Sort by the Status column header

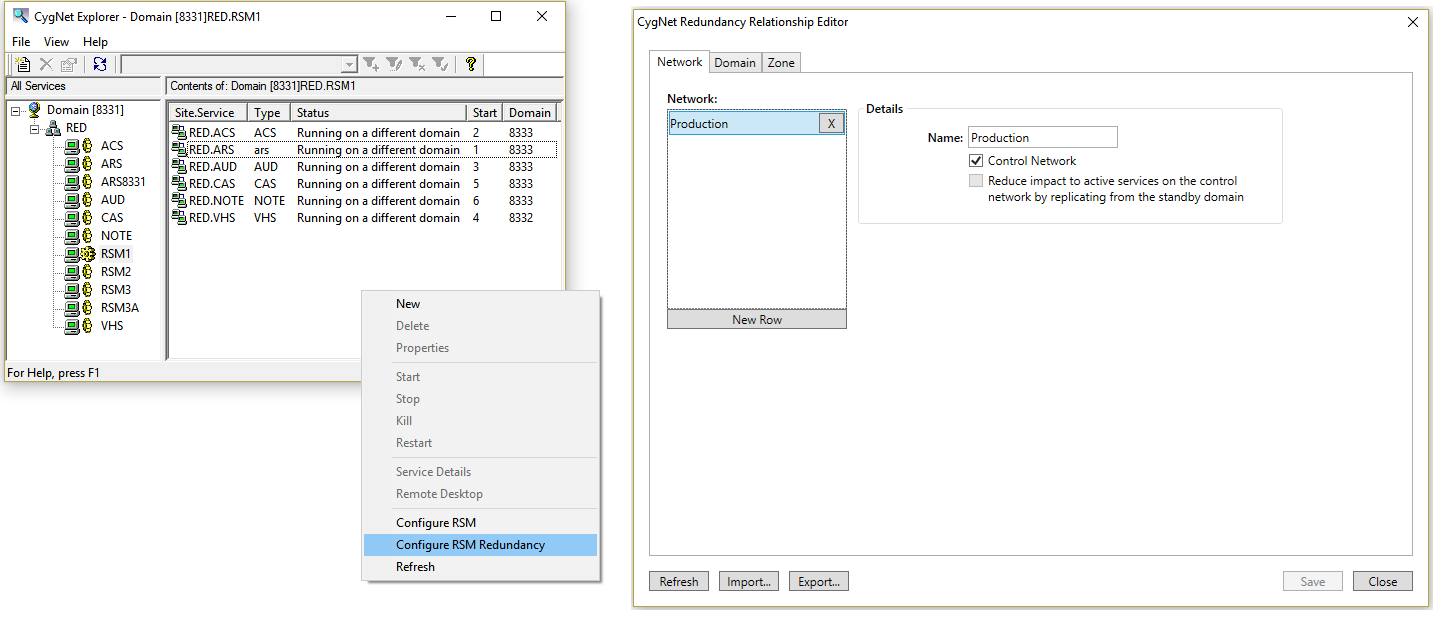click(378, 113)
